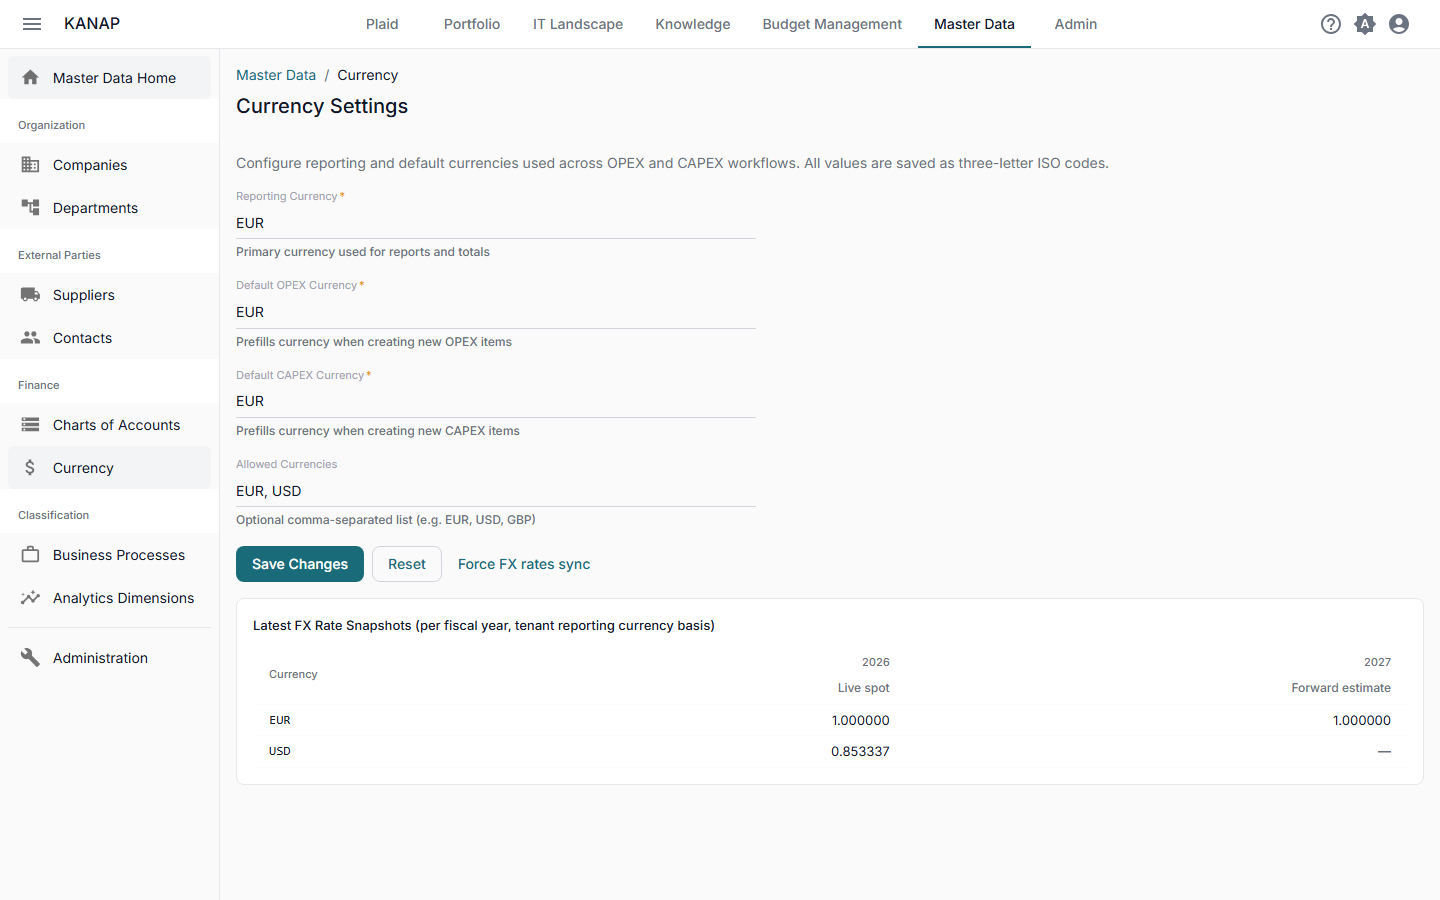Viewport: 1440px width, 900px height.
Task: Go to the IT Landscape tab
Action: (x=578, y=24)
